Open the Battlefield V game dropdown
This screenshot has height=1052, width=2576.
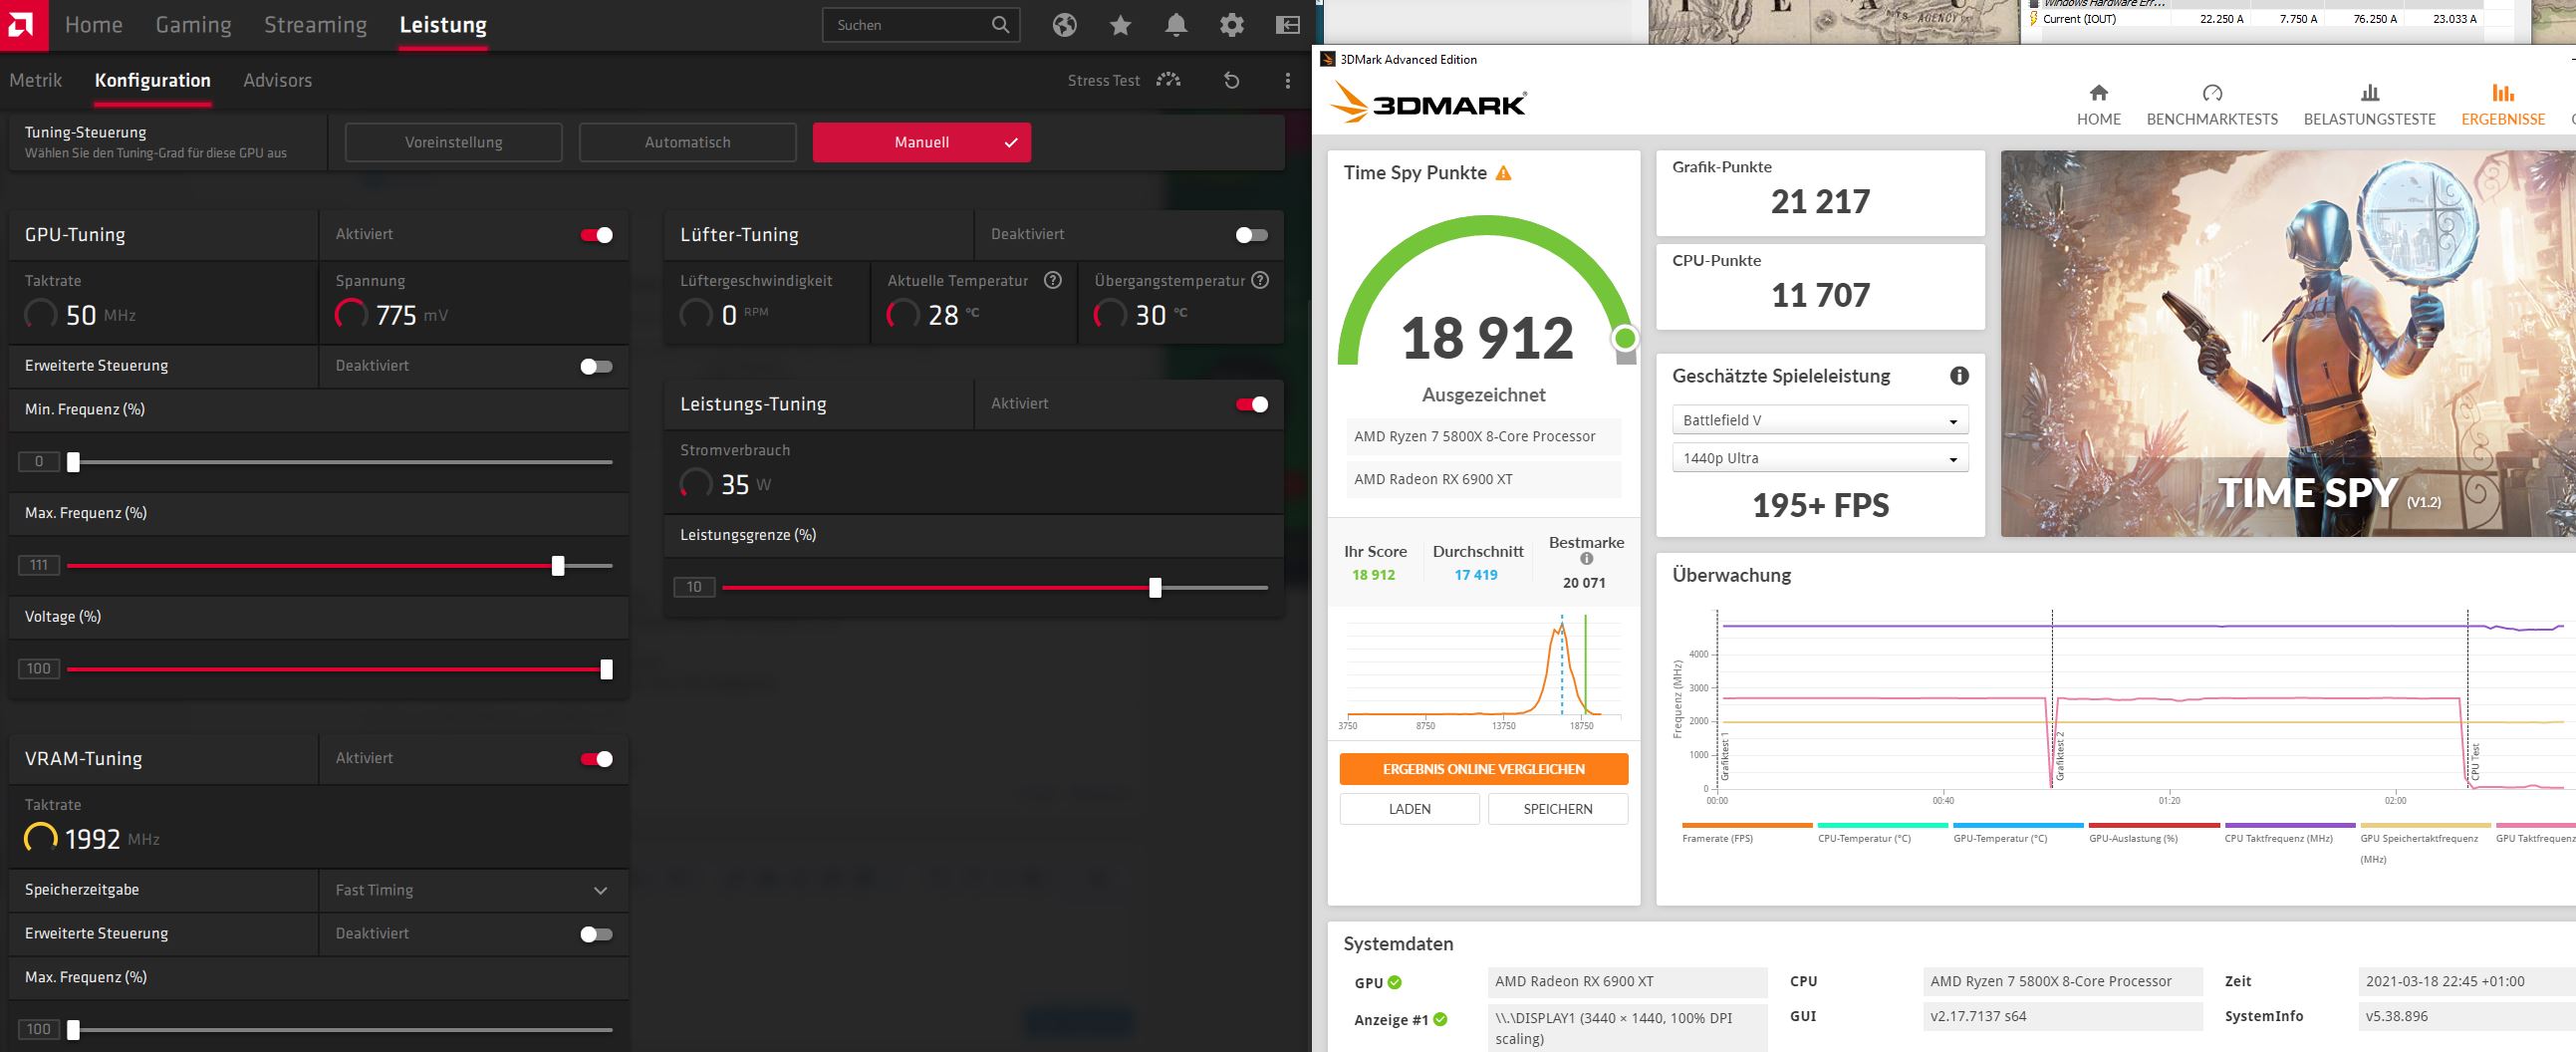[x=1820, y=420]
